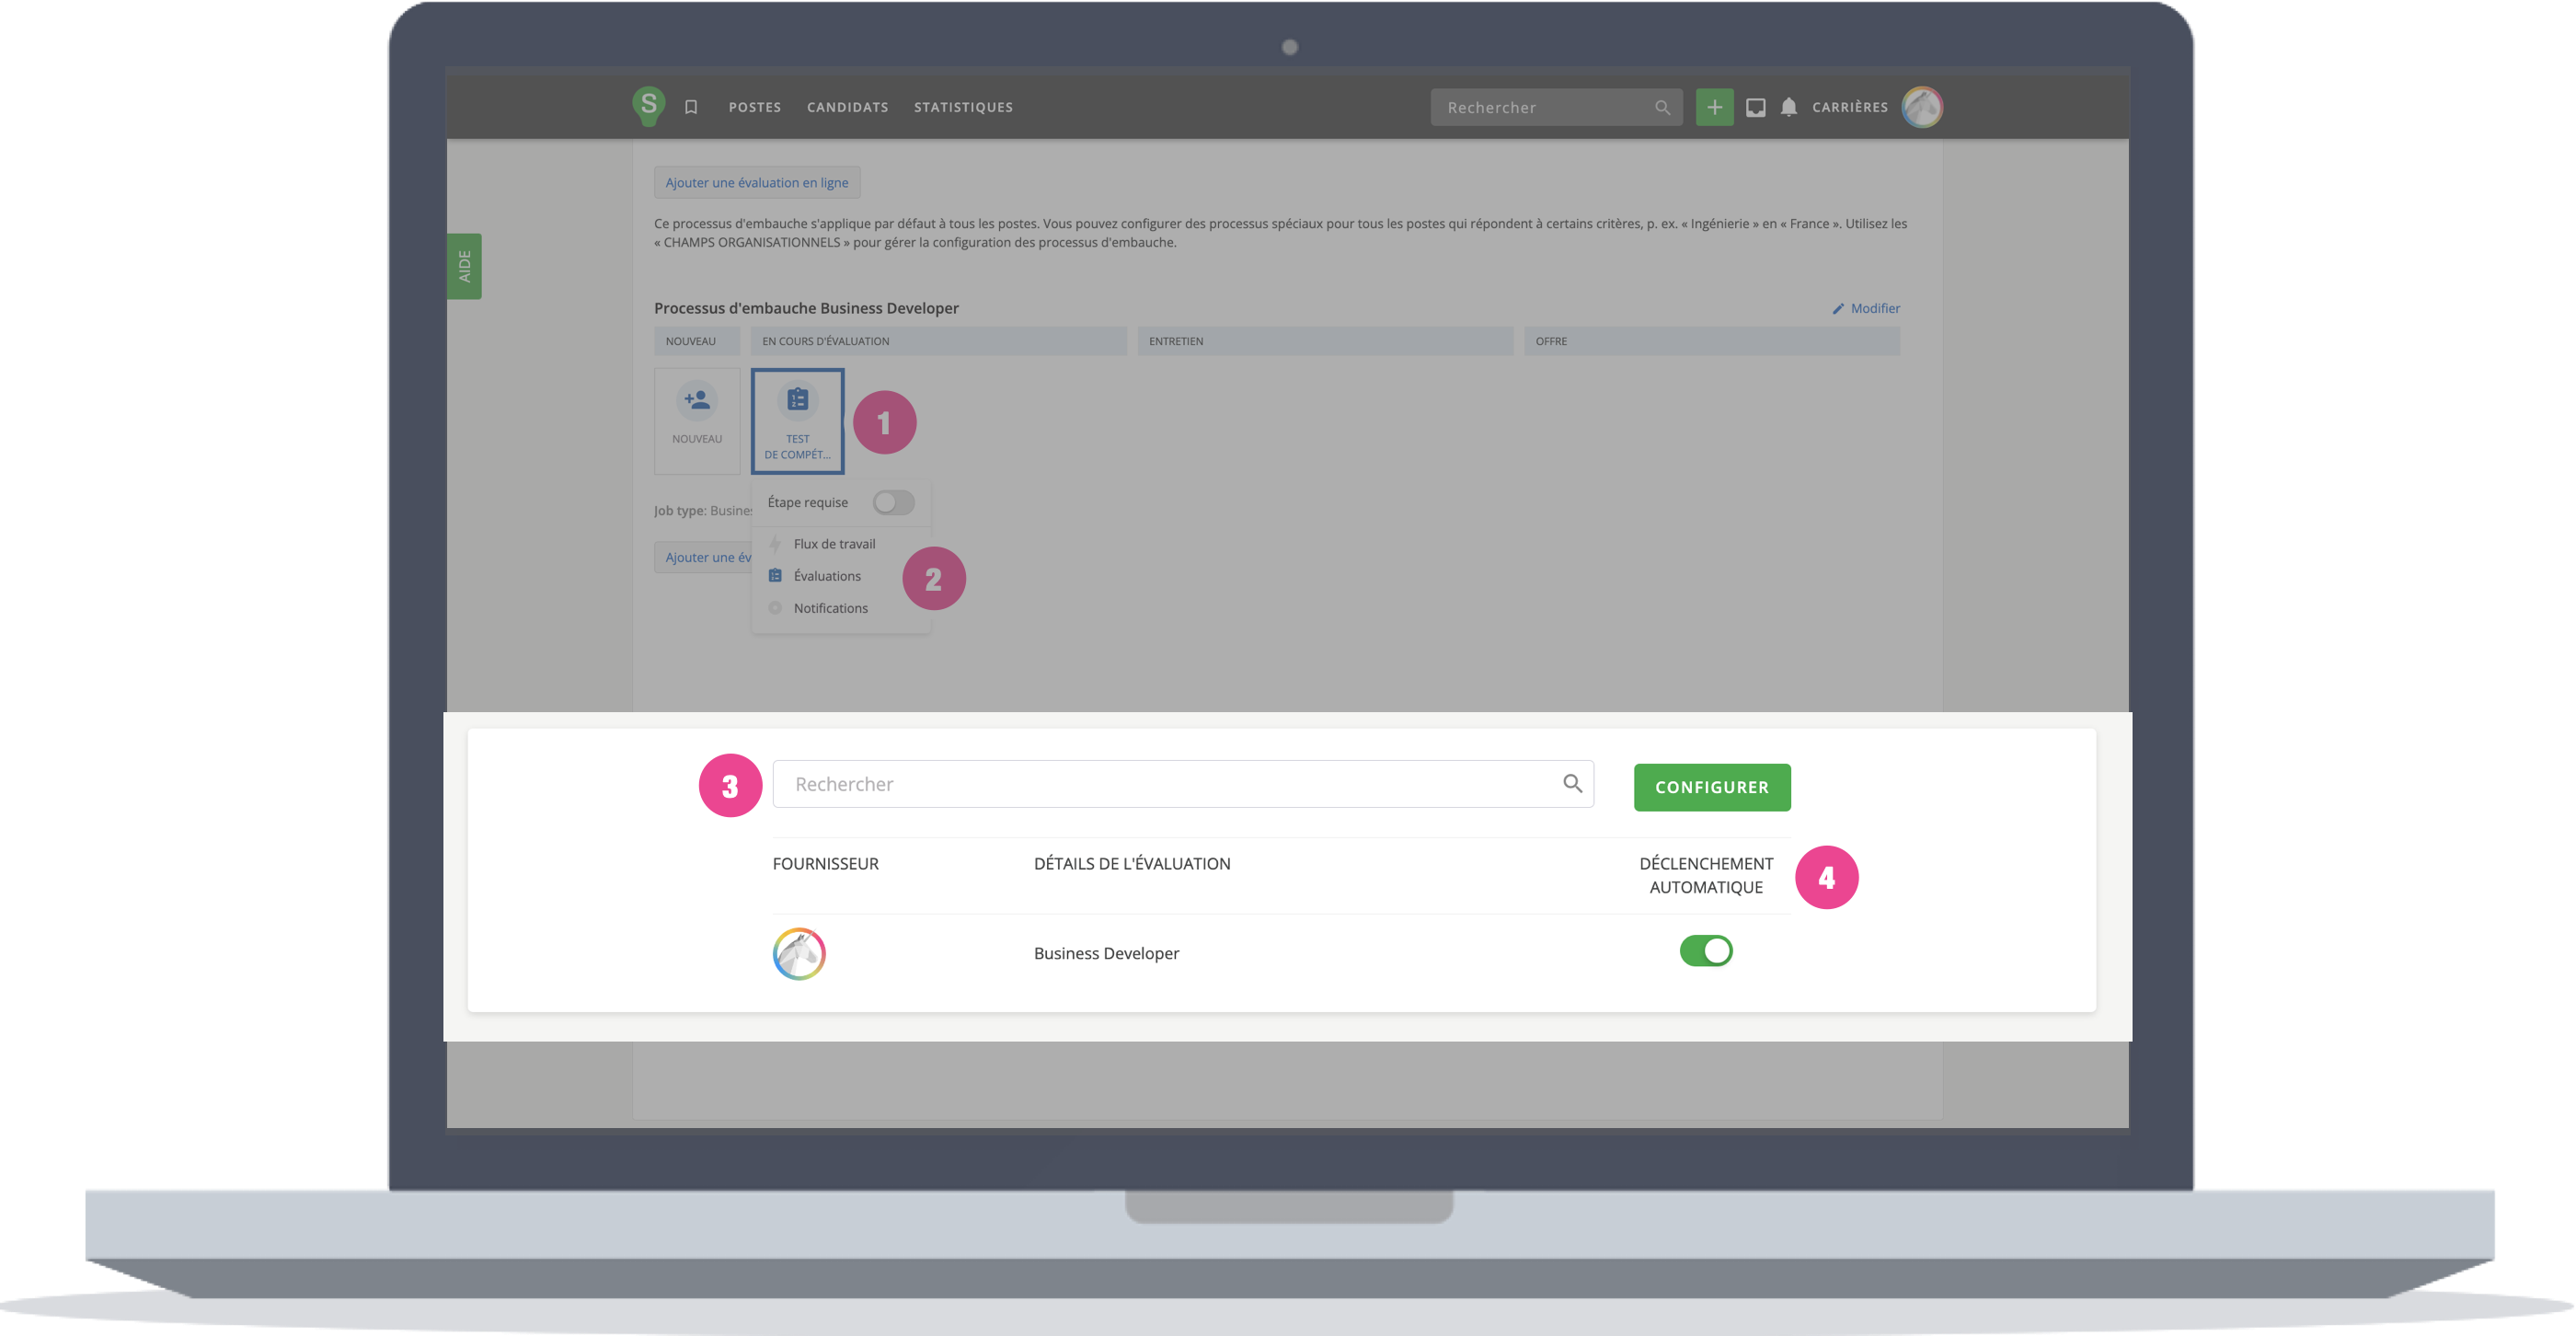Toggle the Étape requise switch
Viewport: 2576px width, 1336px height.
(x=893, y=503)
